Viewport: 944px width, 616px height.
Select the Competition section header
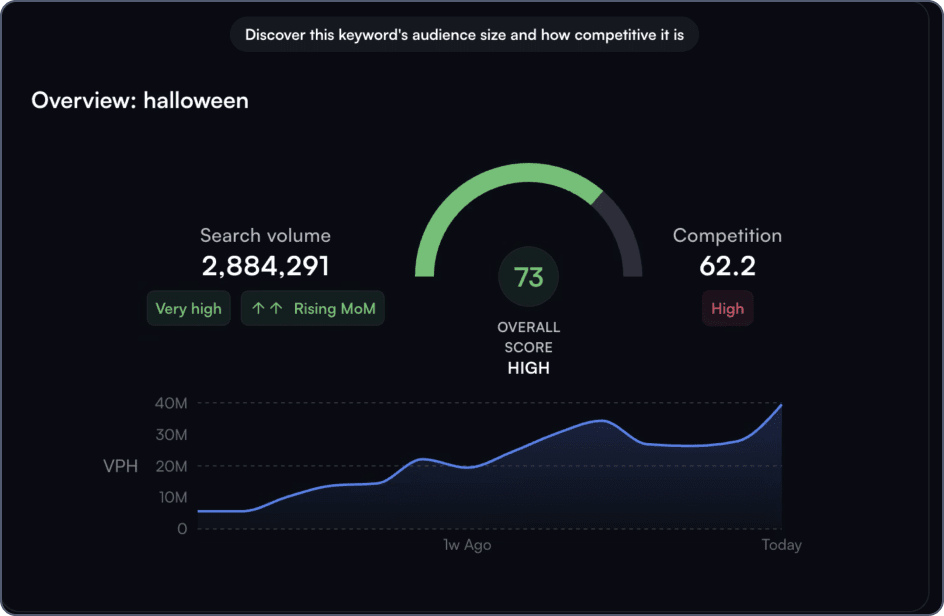(727, 235)
